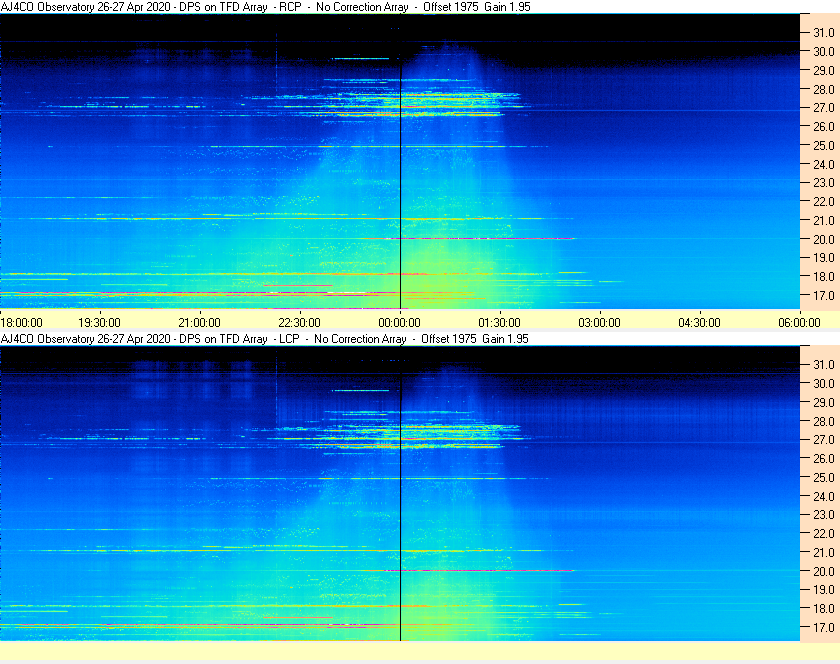The height and width of the screenshot is (664, 840).
Task: Click the 23.0 frequency label in LCP panel
Action: [x=824, y=514]
